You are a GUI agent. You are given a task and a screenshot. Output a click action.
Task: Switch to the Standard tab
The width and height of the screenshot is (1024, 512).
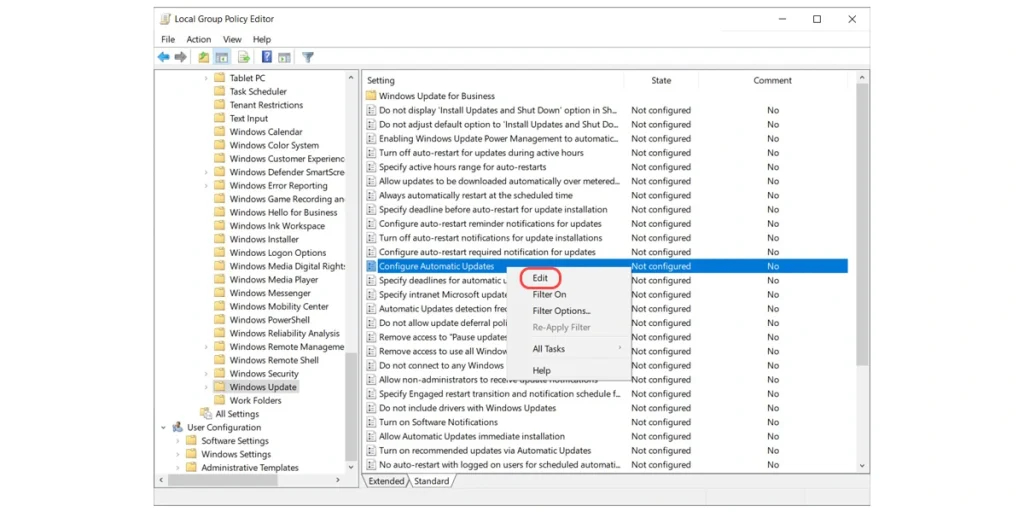point(432,481)
